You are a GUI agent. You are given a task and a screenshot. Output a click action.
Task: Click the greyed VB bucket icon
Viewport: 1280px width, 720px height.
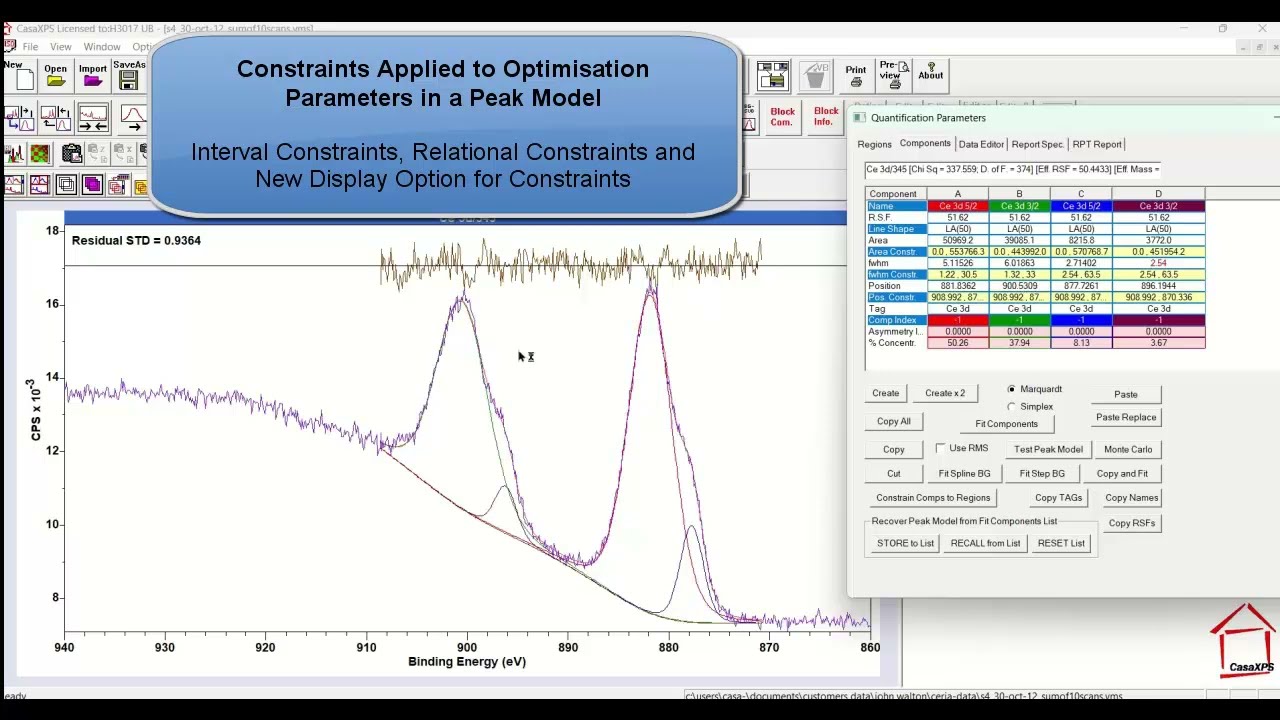(x=816, y=76)
